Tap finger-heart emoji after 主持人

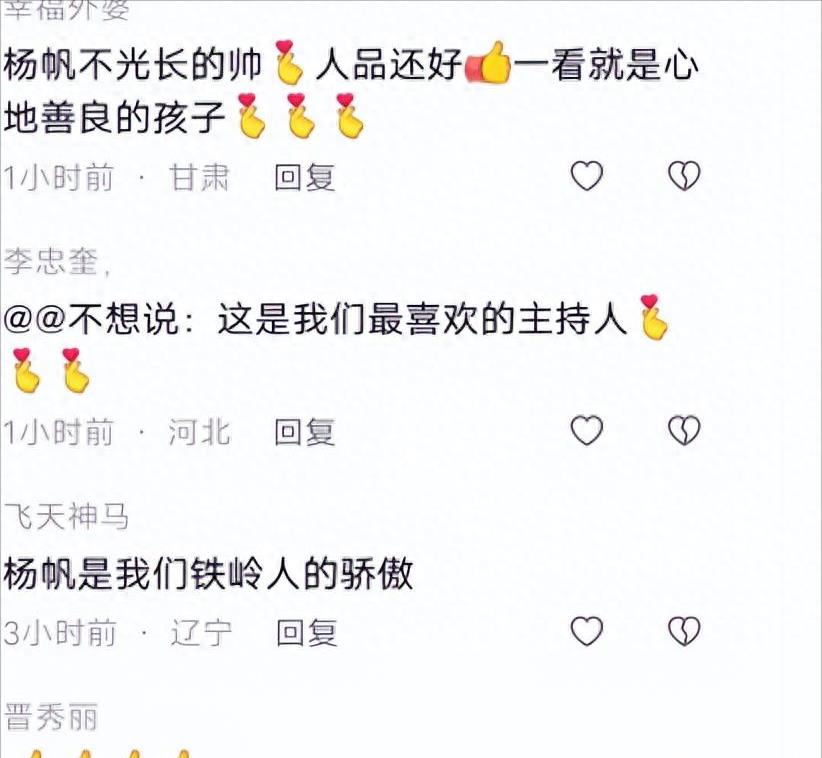click(x=652, y=318)
